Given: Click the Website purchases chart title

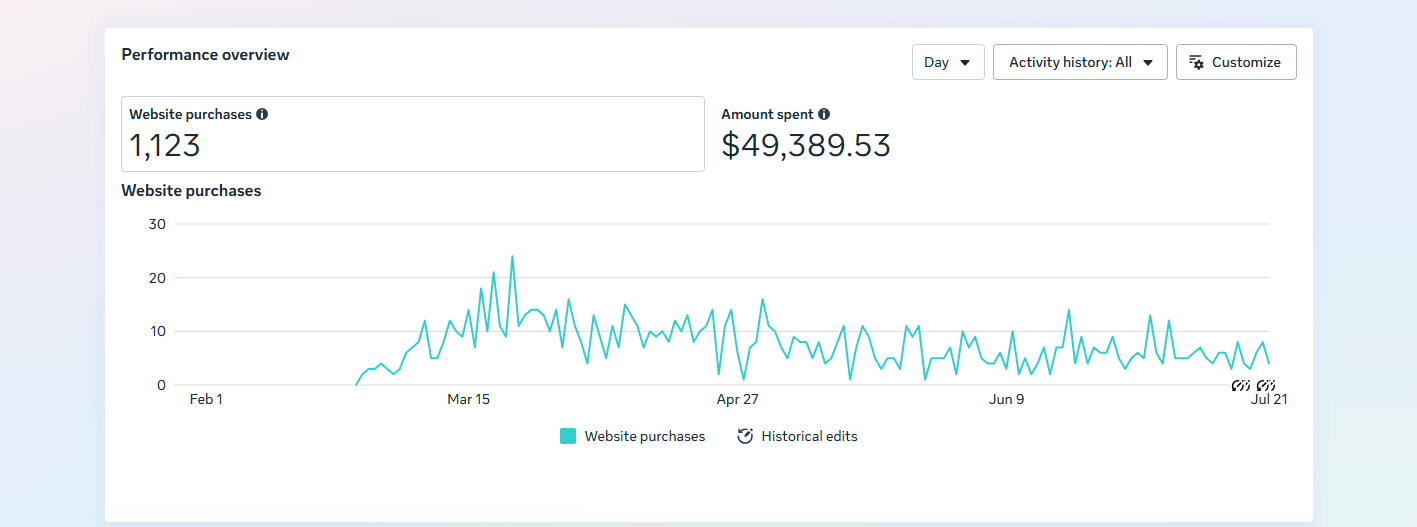Looking at the screenshot, I should click(x=191, y=190).
